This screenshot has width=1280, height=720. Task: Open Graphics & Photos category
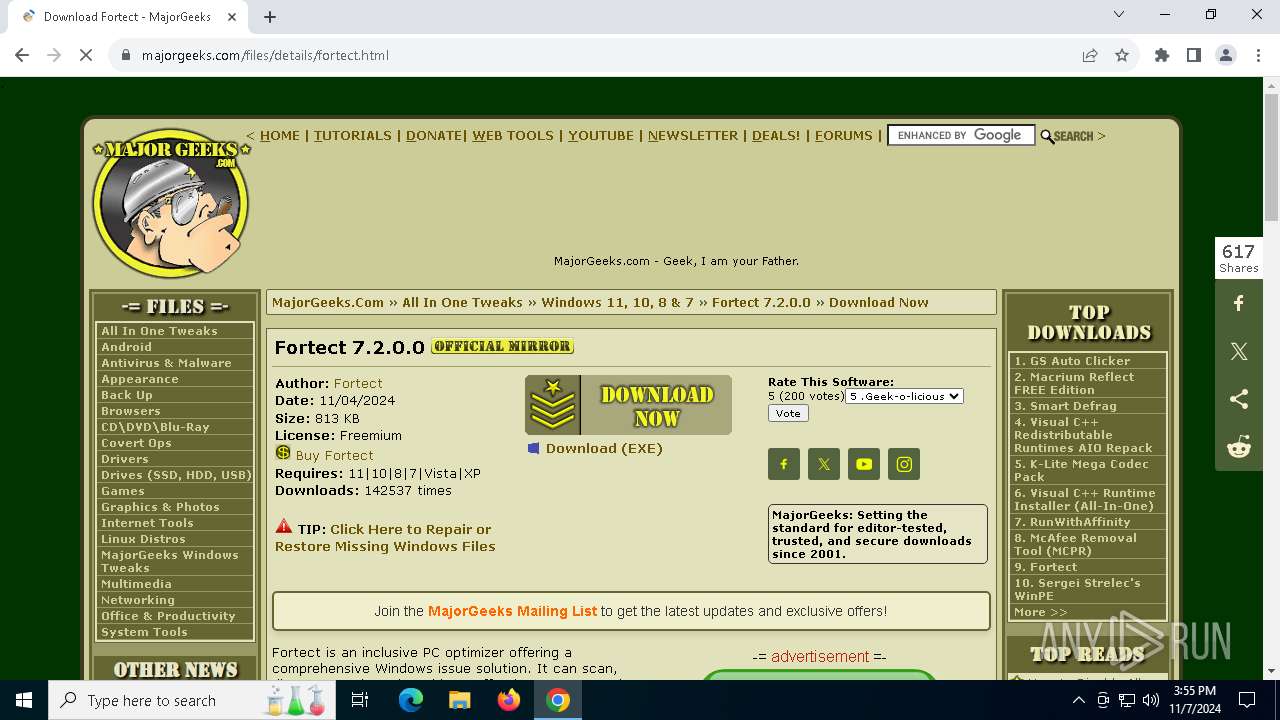coord(160,507)
